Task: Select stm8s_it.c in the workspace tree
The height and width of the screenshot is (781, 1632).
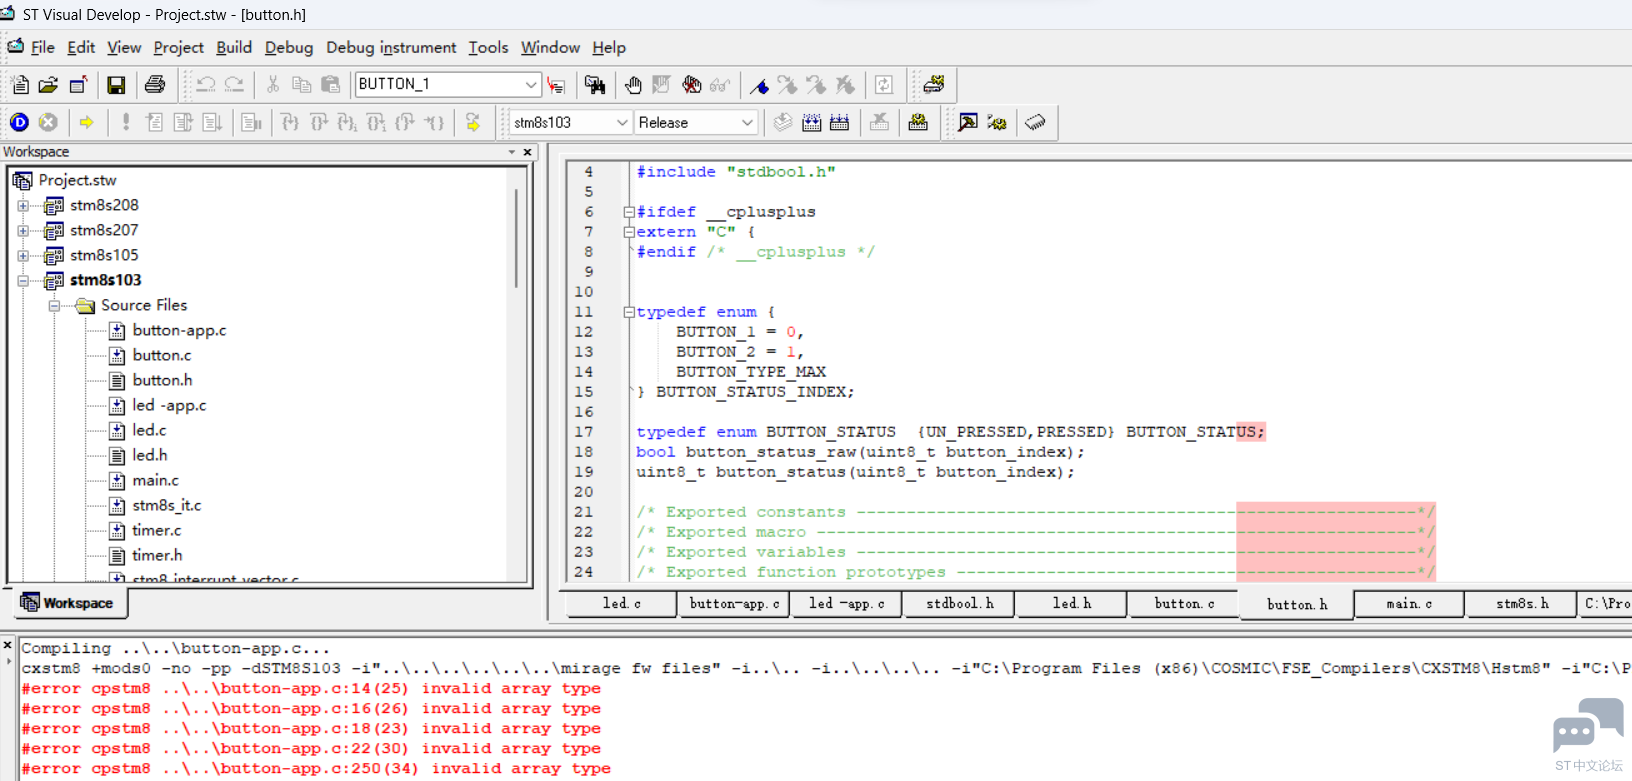Action: click(x=166, y=505)
